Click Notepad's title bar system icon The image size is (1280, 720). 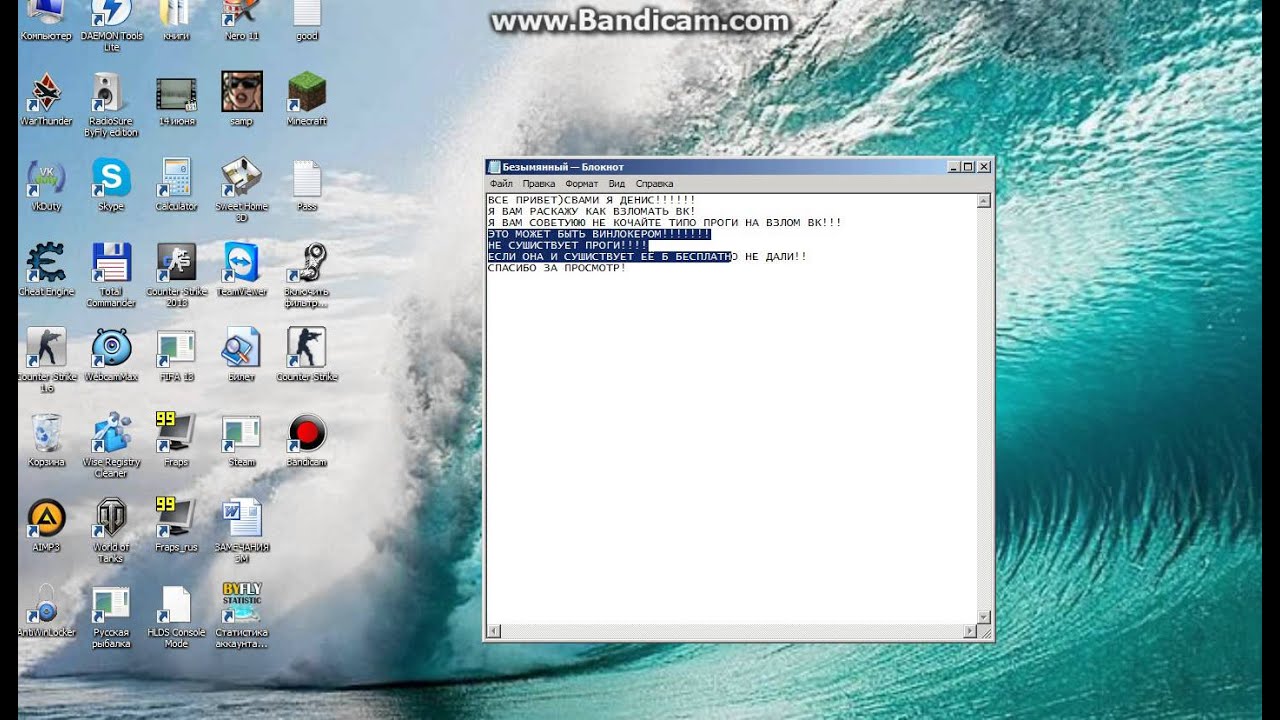494,167
